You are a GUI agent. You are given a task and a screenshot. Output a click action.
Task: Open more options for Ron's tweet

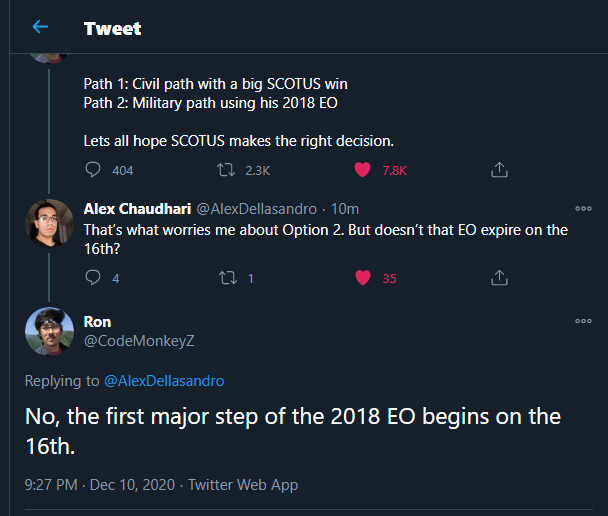point(583,321)
